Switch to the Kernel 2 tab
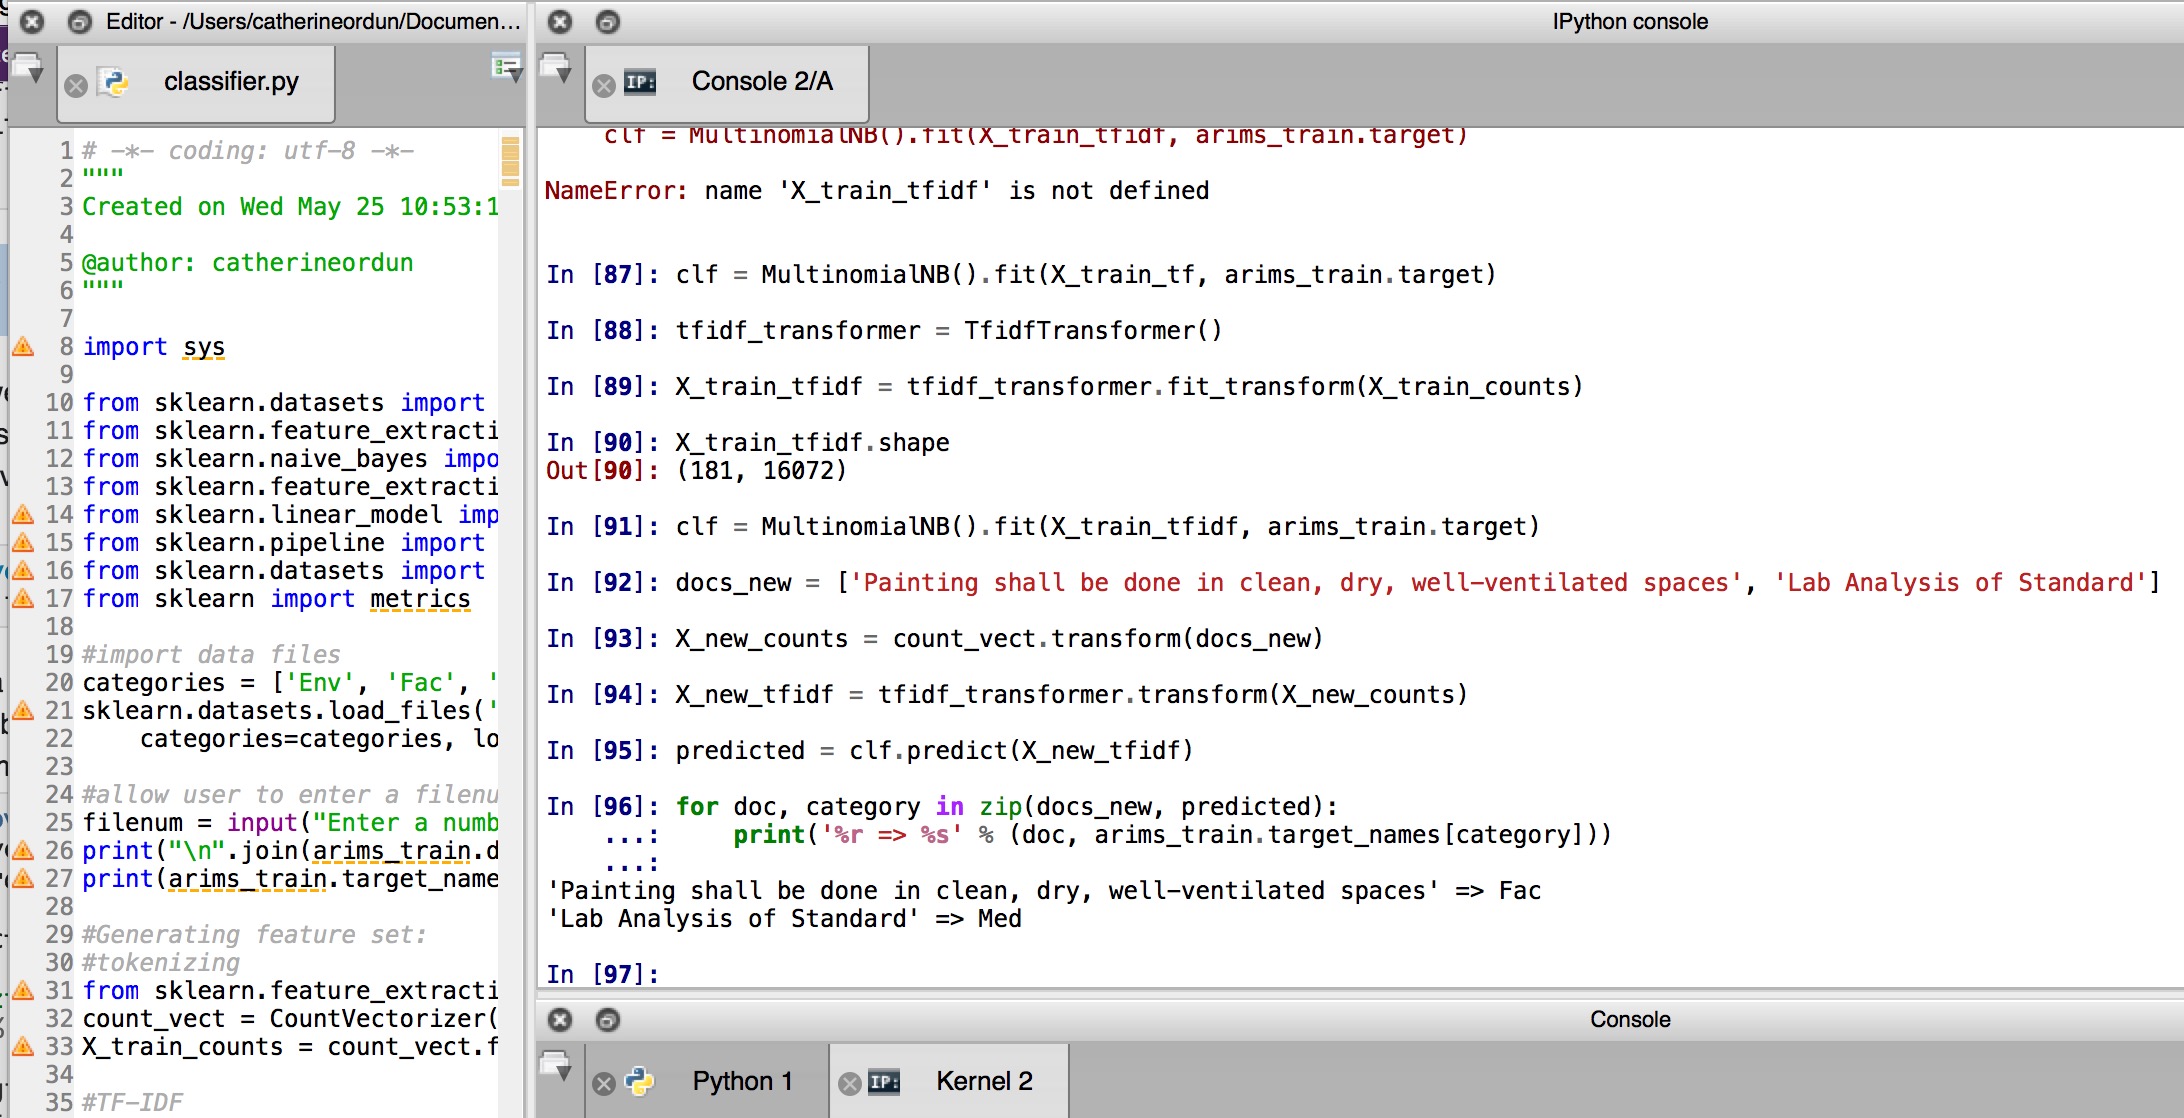This screenshot has height=1118, width=2184. tap(984, 1082)
